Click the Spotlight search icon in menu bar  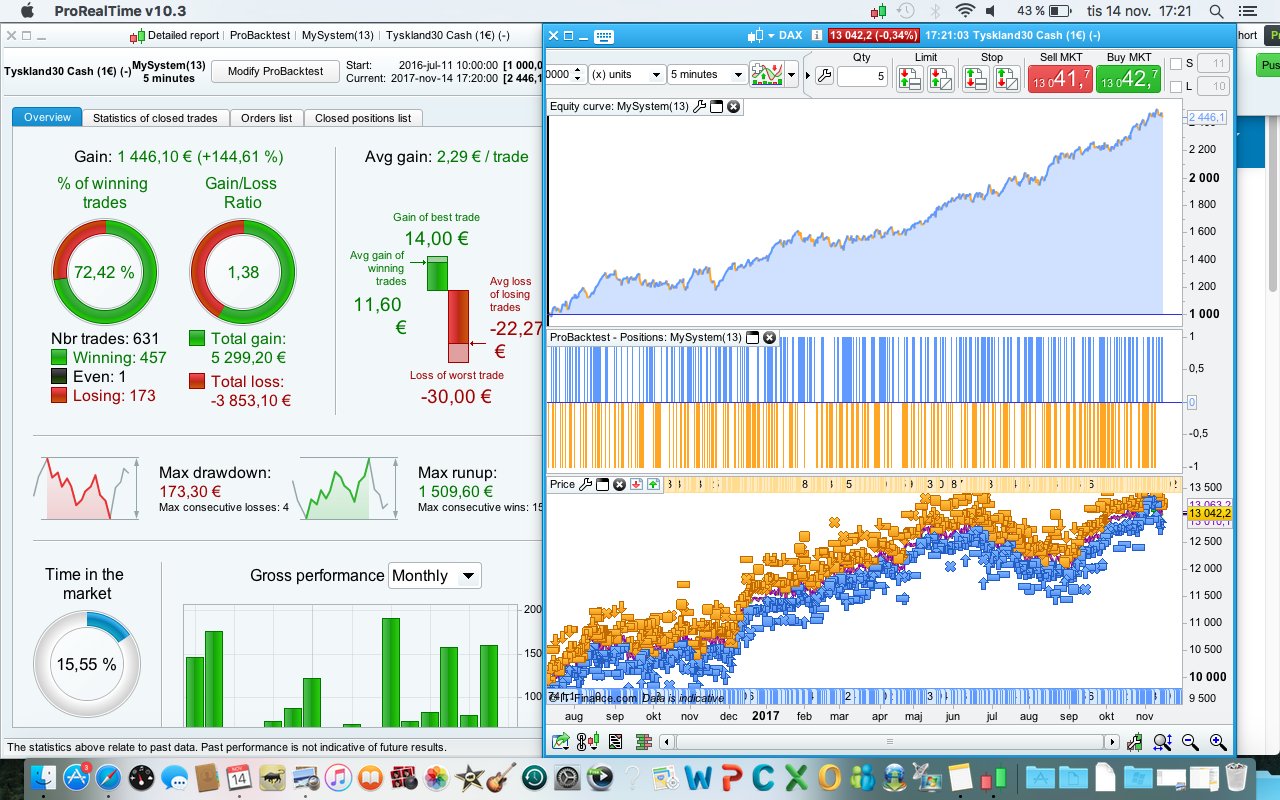point(1215,11)
